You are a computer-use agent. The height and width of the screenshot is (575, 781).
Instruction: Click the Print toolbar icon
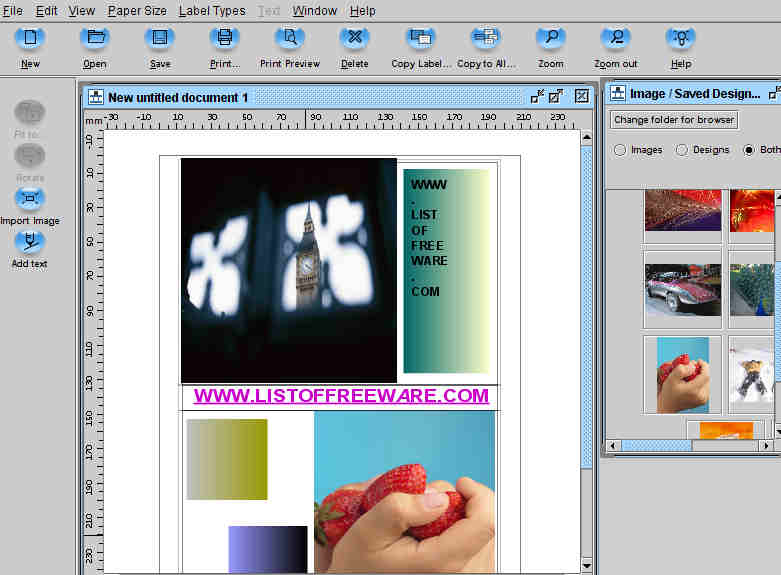tap(225, 39)
